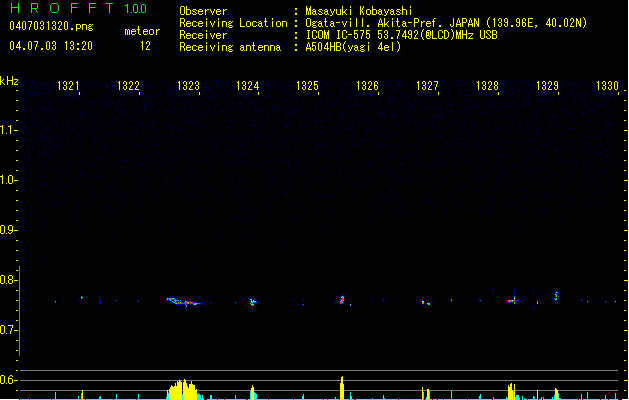
Task: Click the 0.6 kHz frequency axis label
Action: [x=8, y=380]
